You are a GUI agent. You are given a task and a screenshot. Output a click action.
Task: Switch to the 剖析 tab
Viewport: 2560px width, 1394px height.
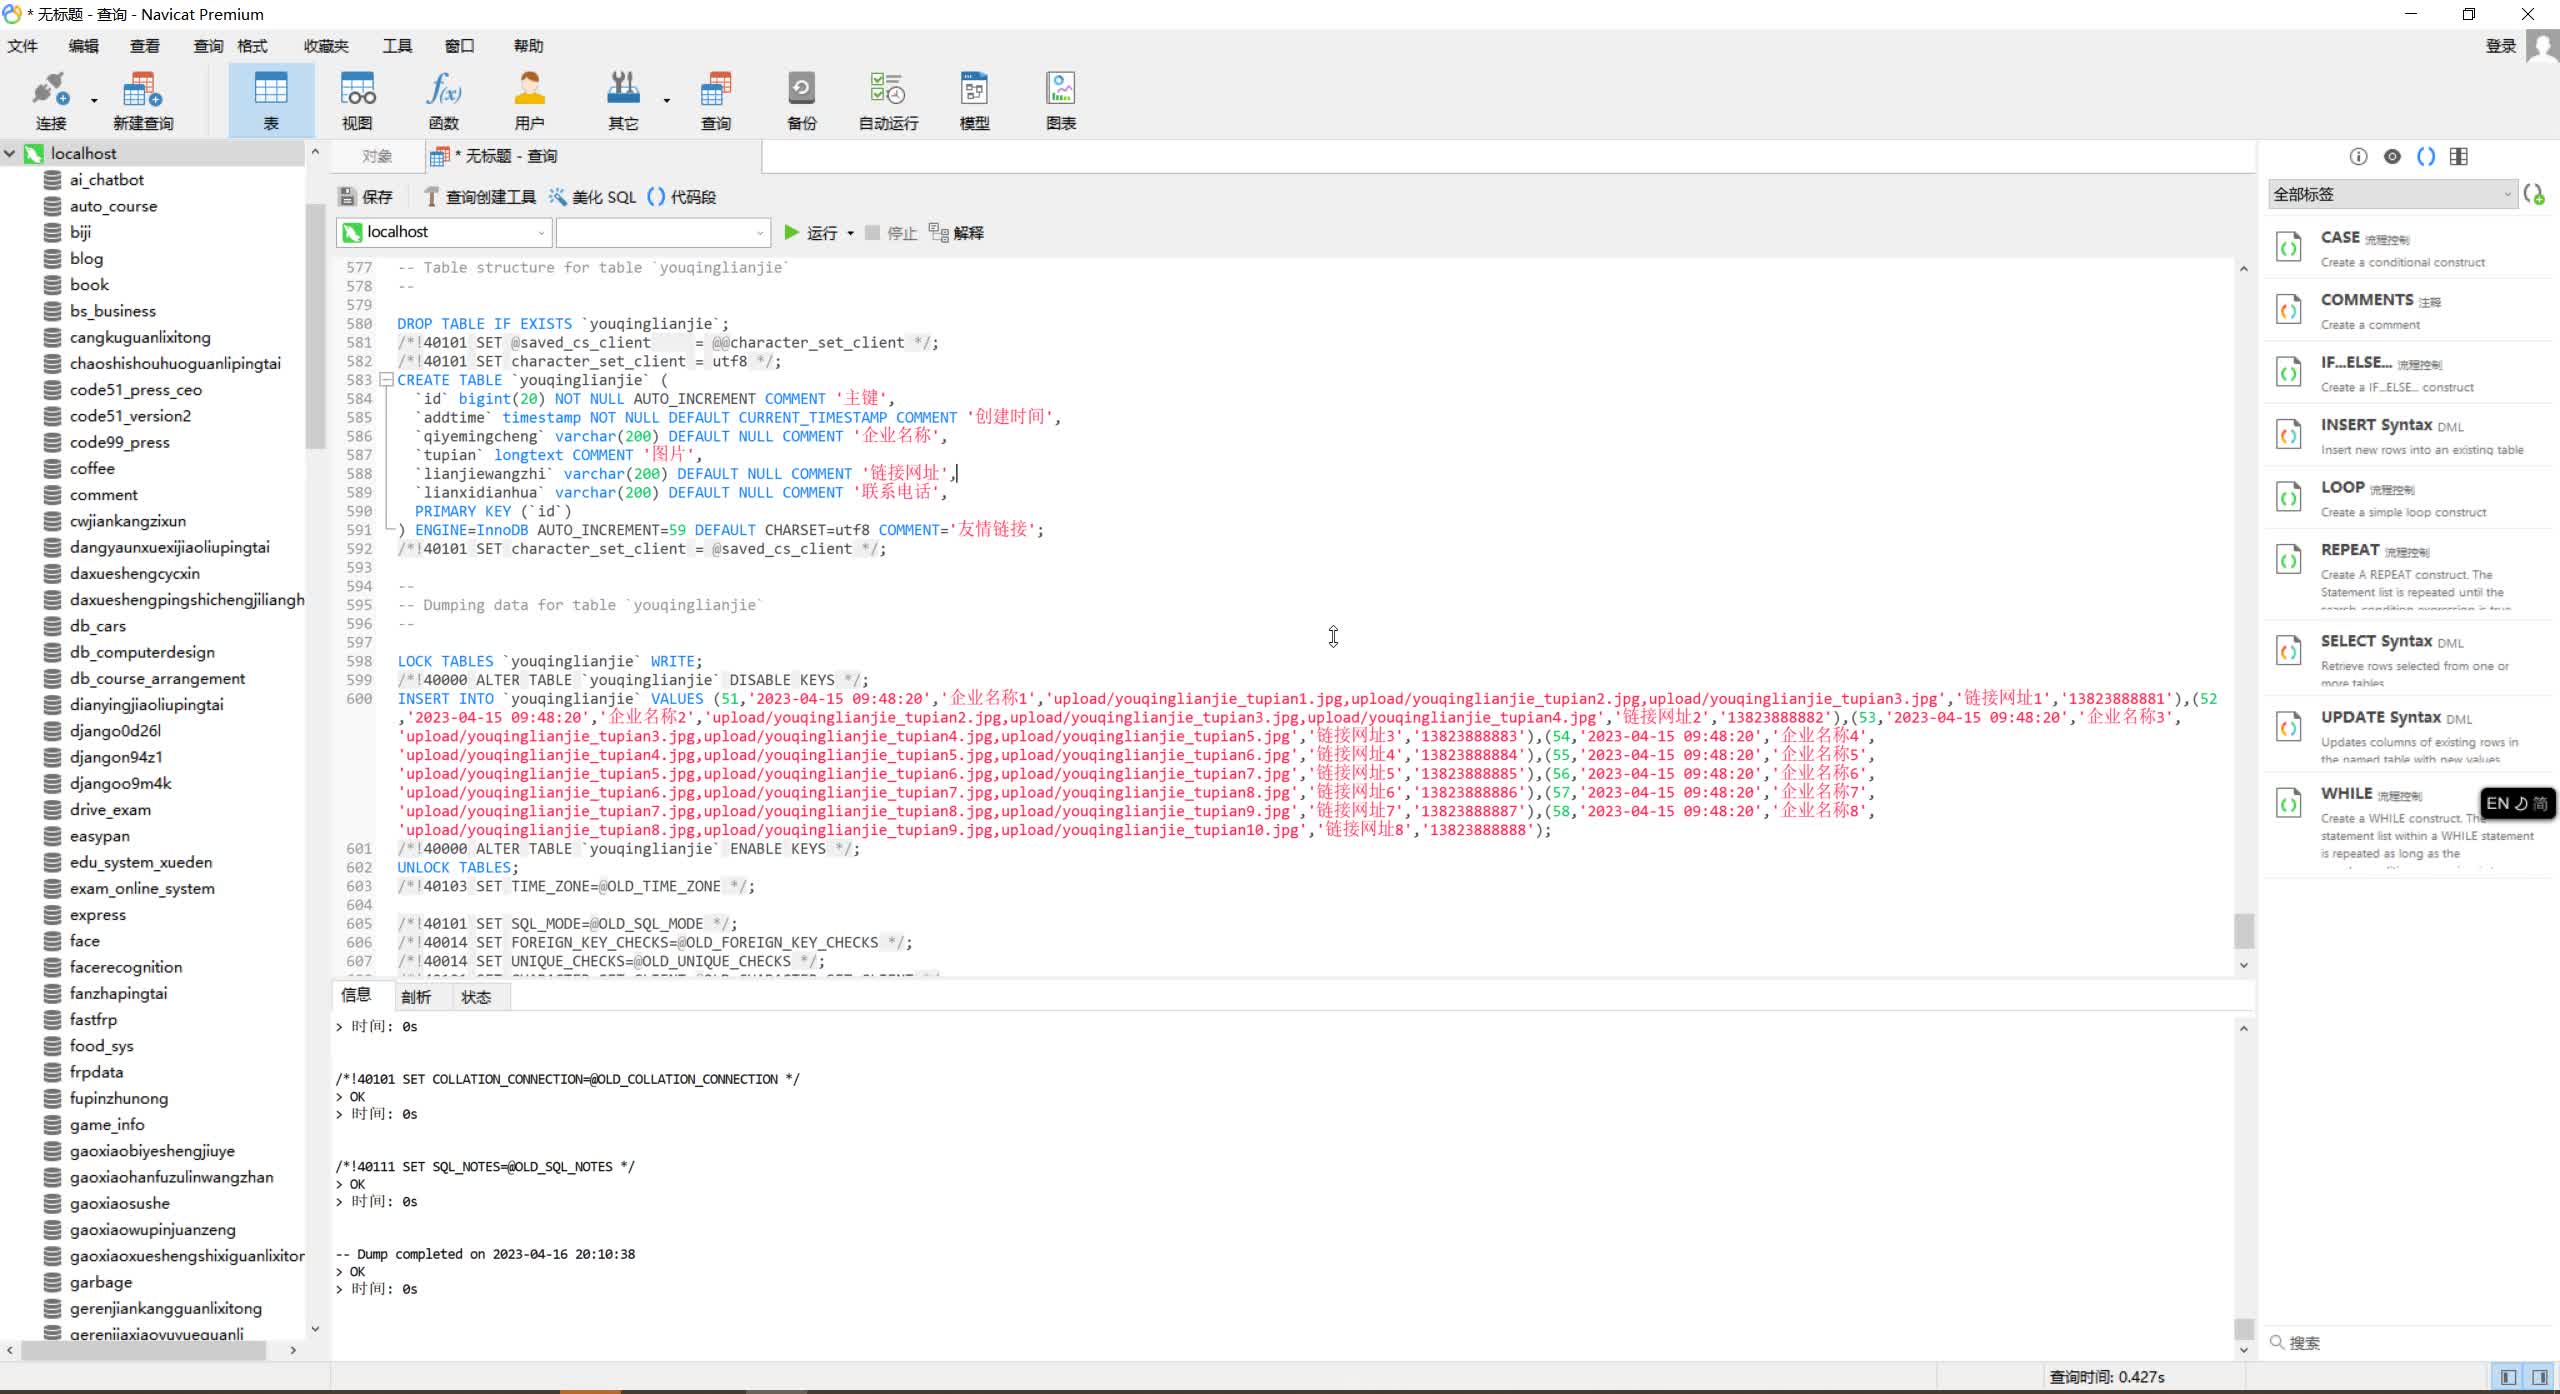click(x=417, y=996)
